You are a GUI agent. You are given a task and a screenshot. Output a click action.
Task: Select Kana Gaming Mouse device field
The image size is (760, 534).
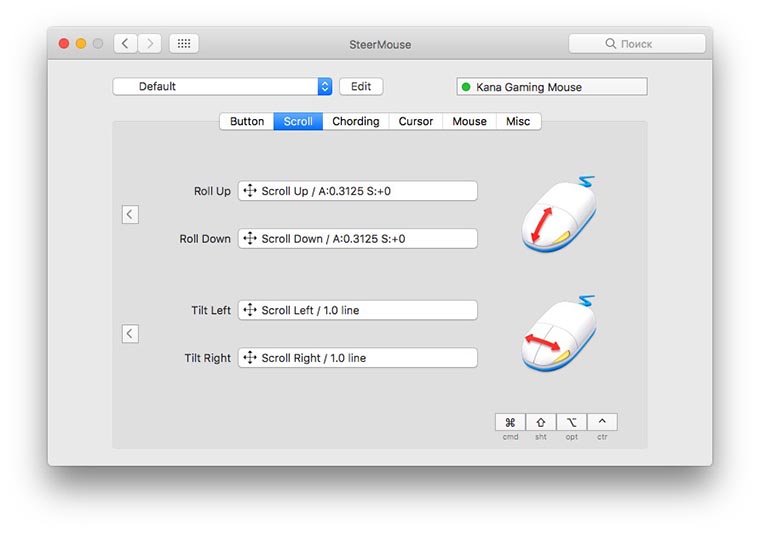pyautogui.click(x=552, y=87)
